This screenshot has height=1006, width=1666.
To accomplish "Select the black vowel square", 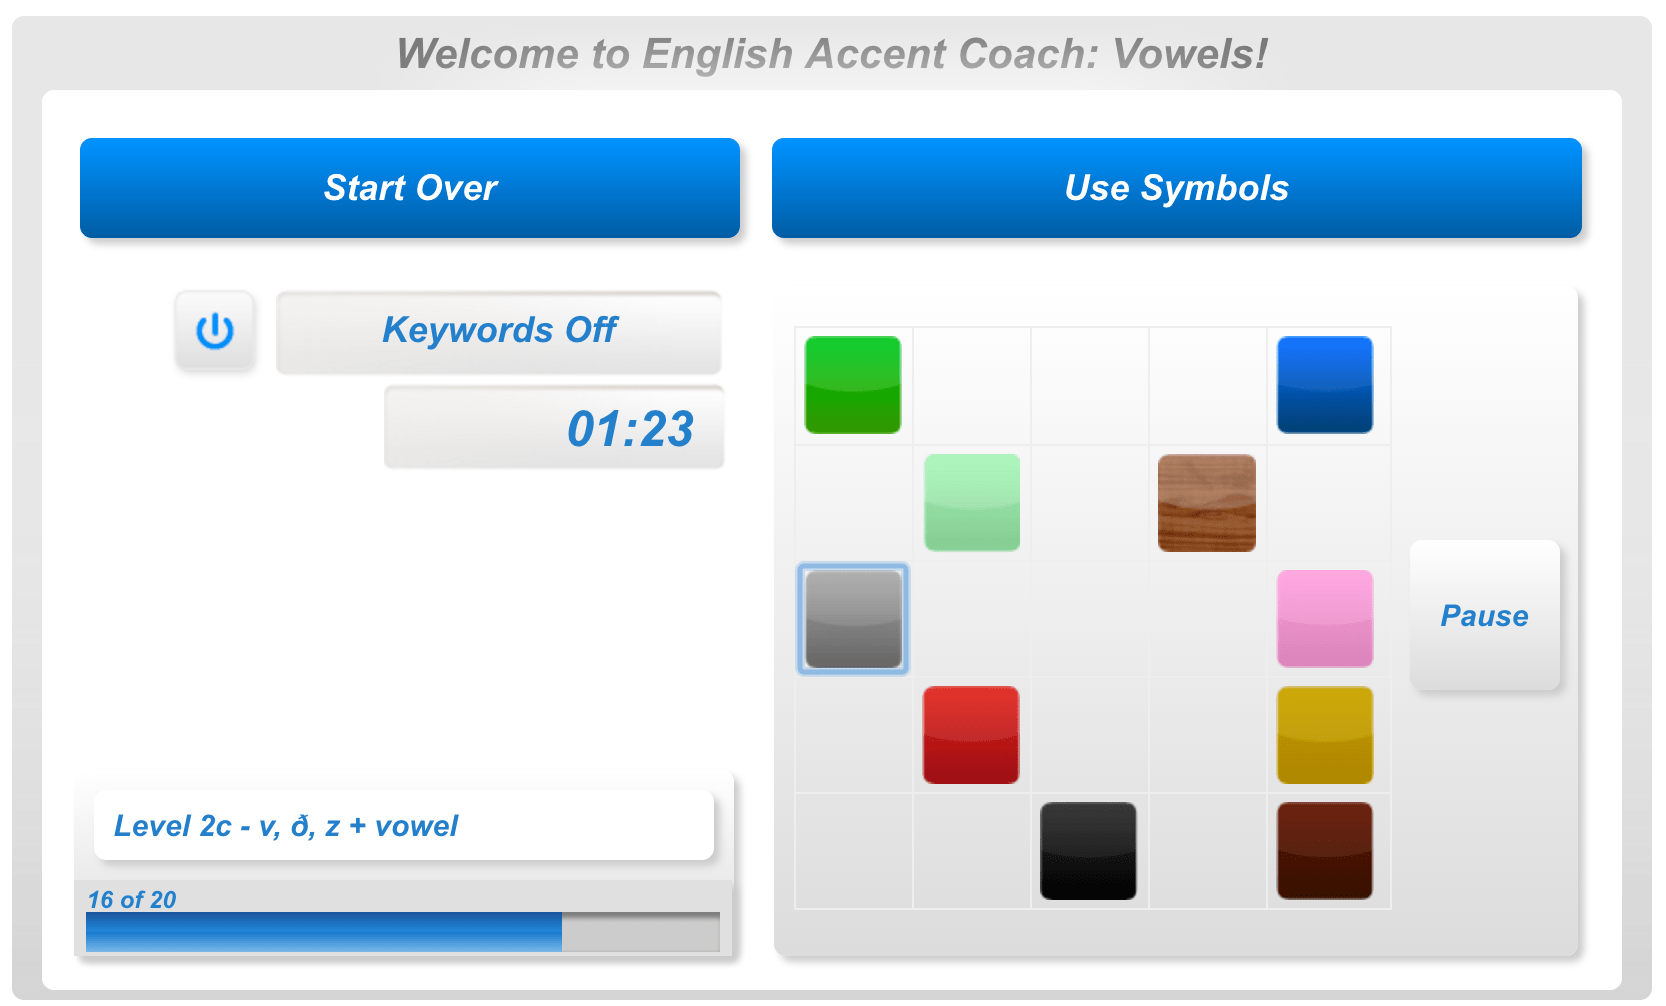I will click(x=1088, y=853).
